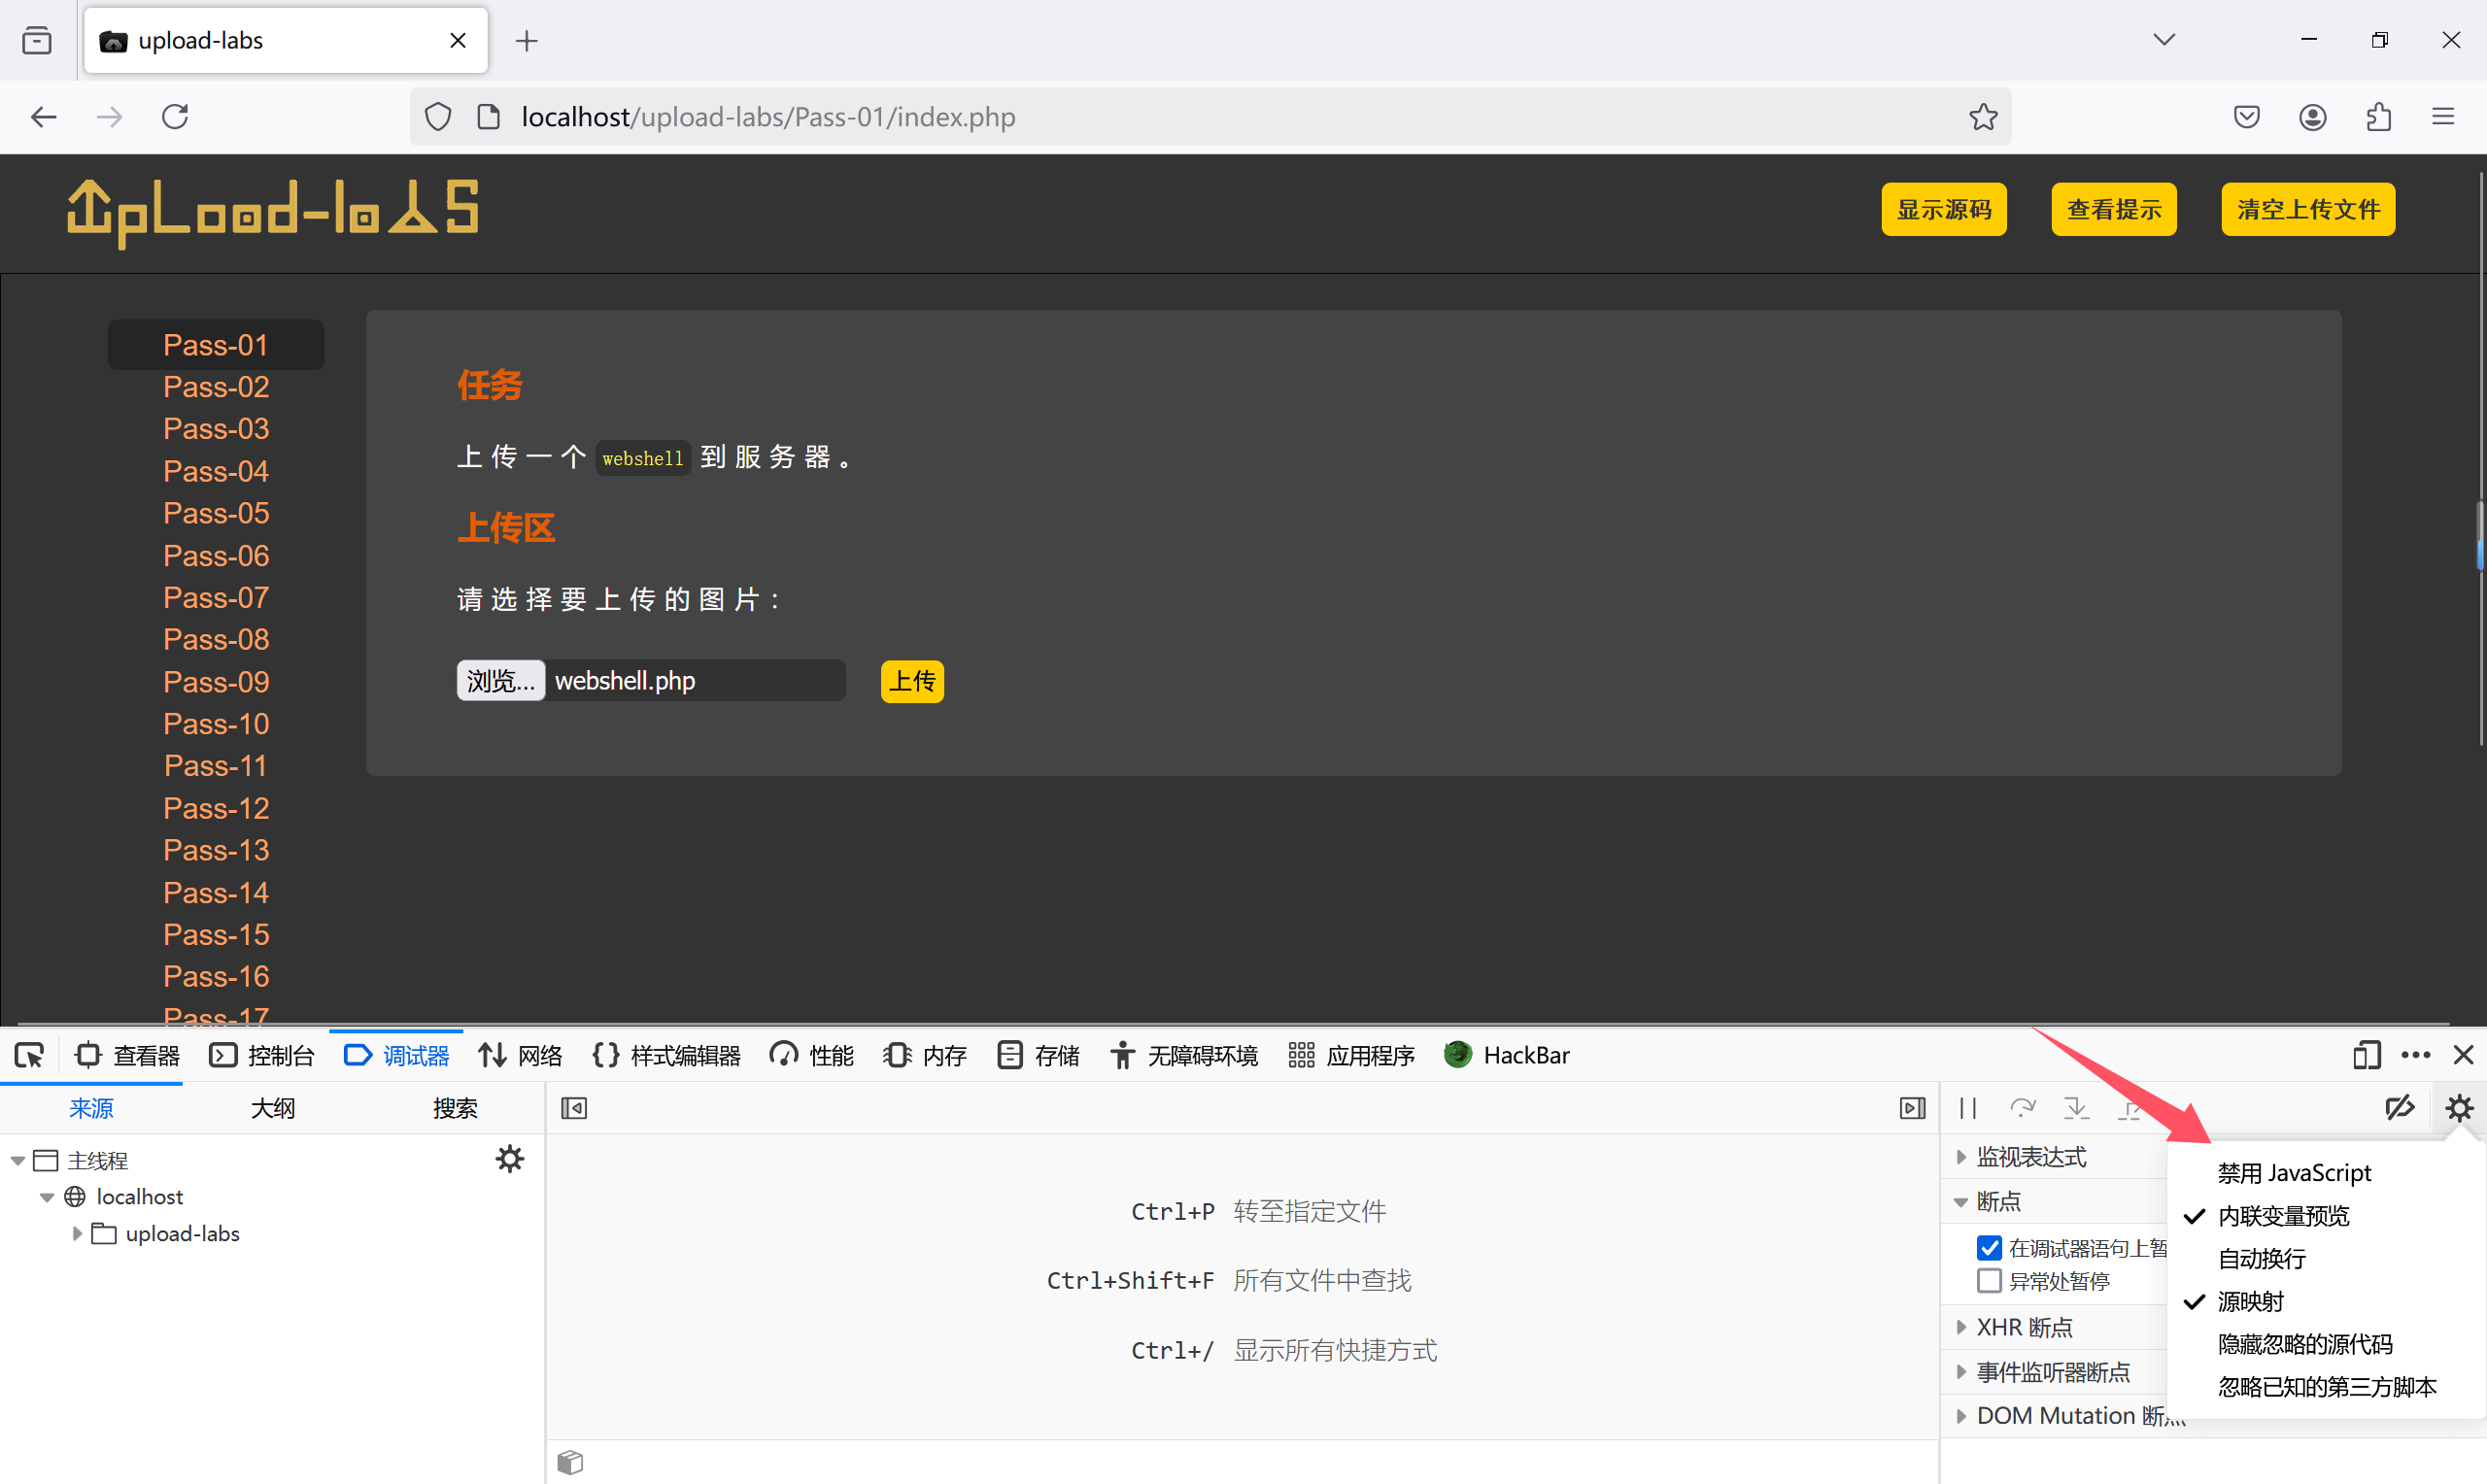Click the yellow 上传 upload button
Viewport: 2487px width, 1484px height.
(911, 681)
